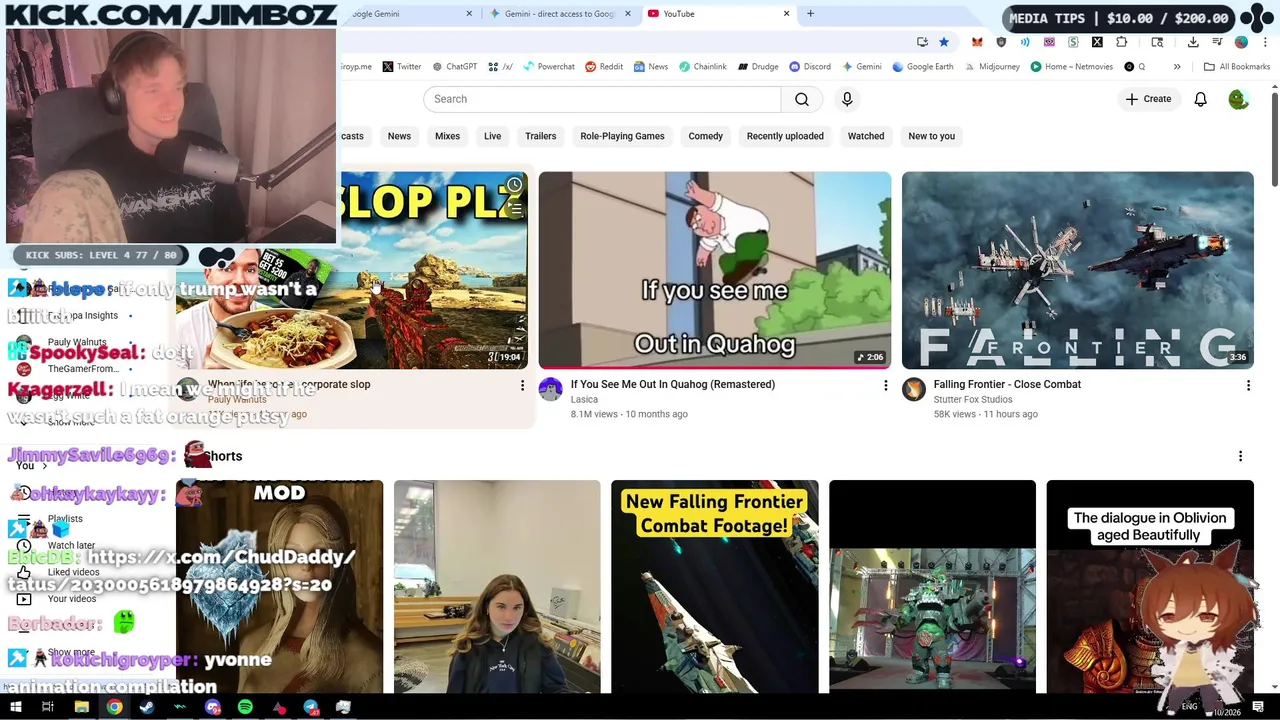Select the Mixes filter chip
The image size is (1280, 720).
click(447, 136)
